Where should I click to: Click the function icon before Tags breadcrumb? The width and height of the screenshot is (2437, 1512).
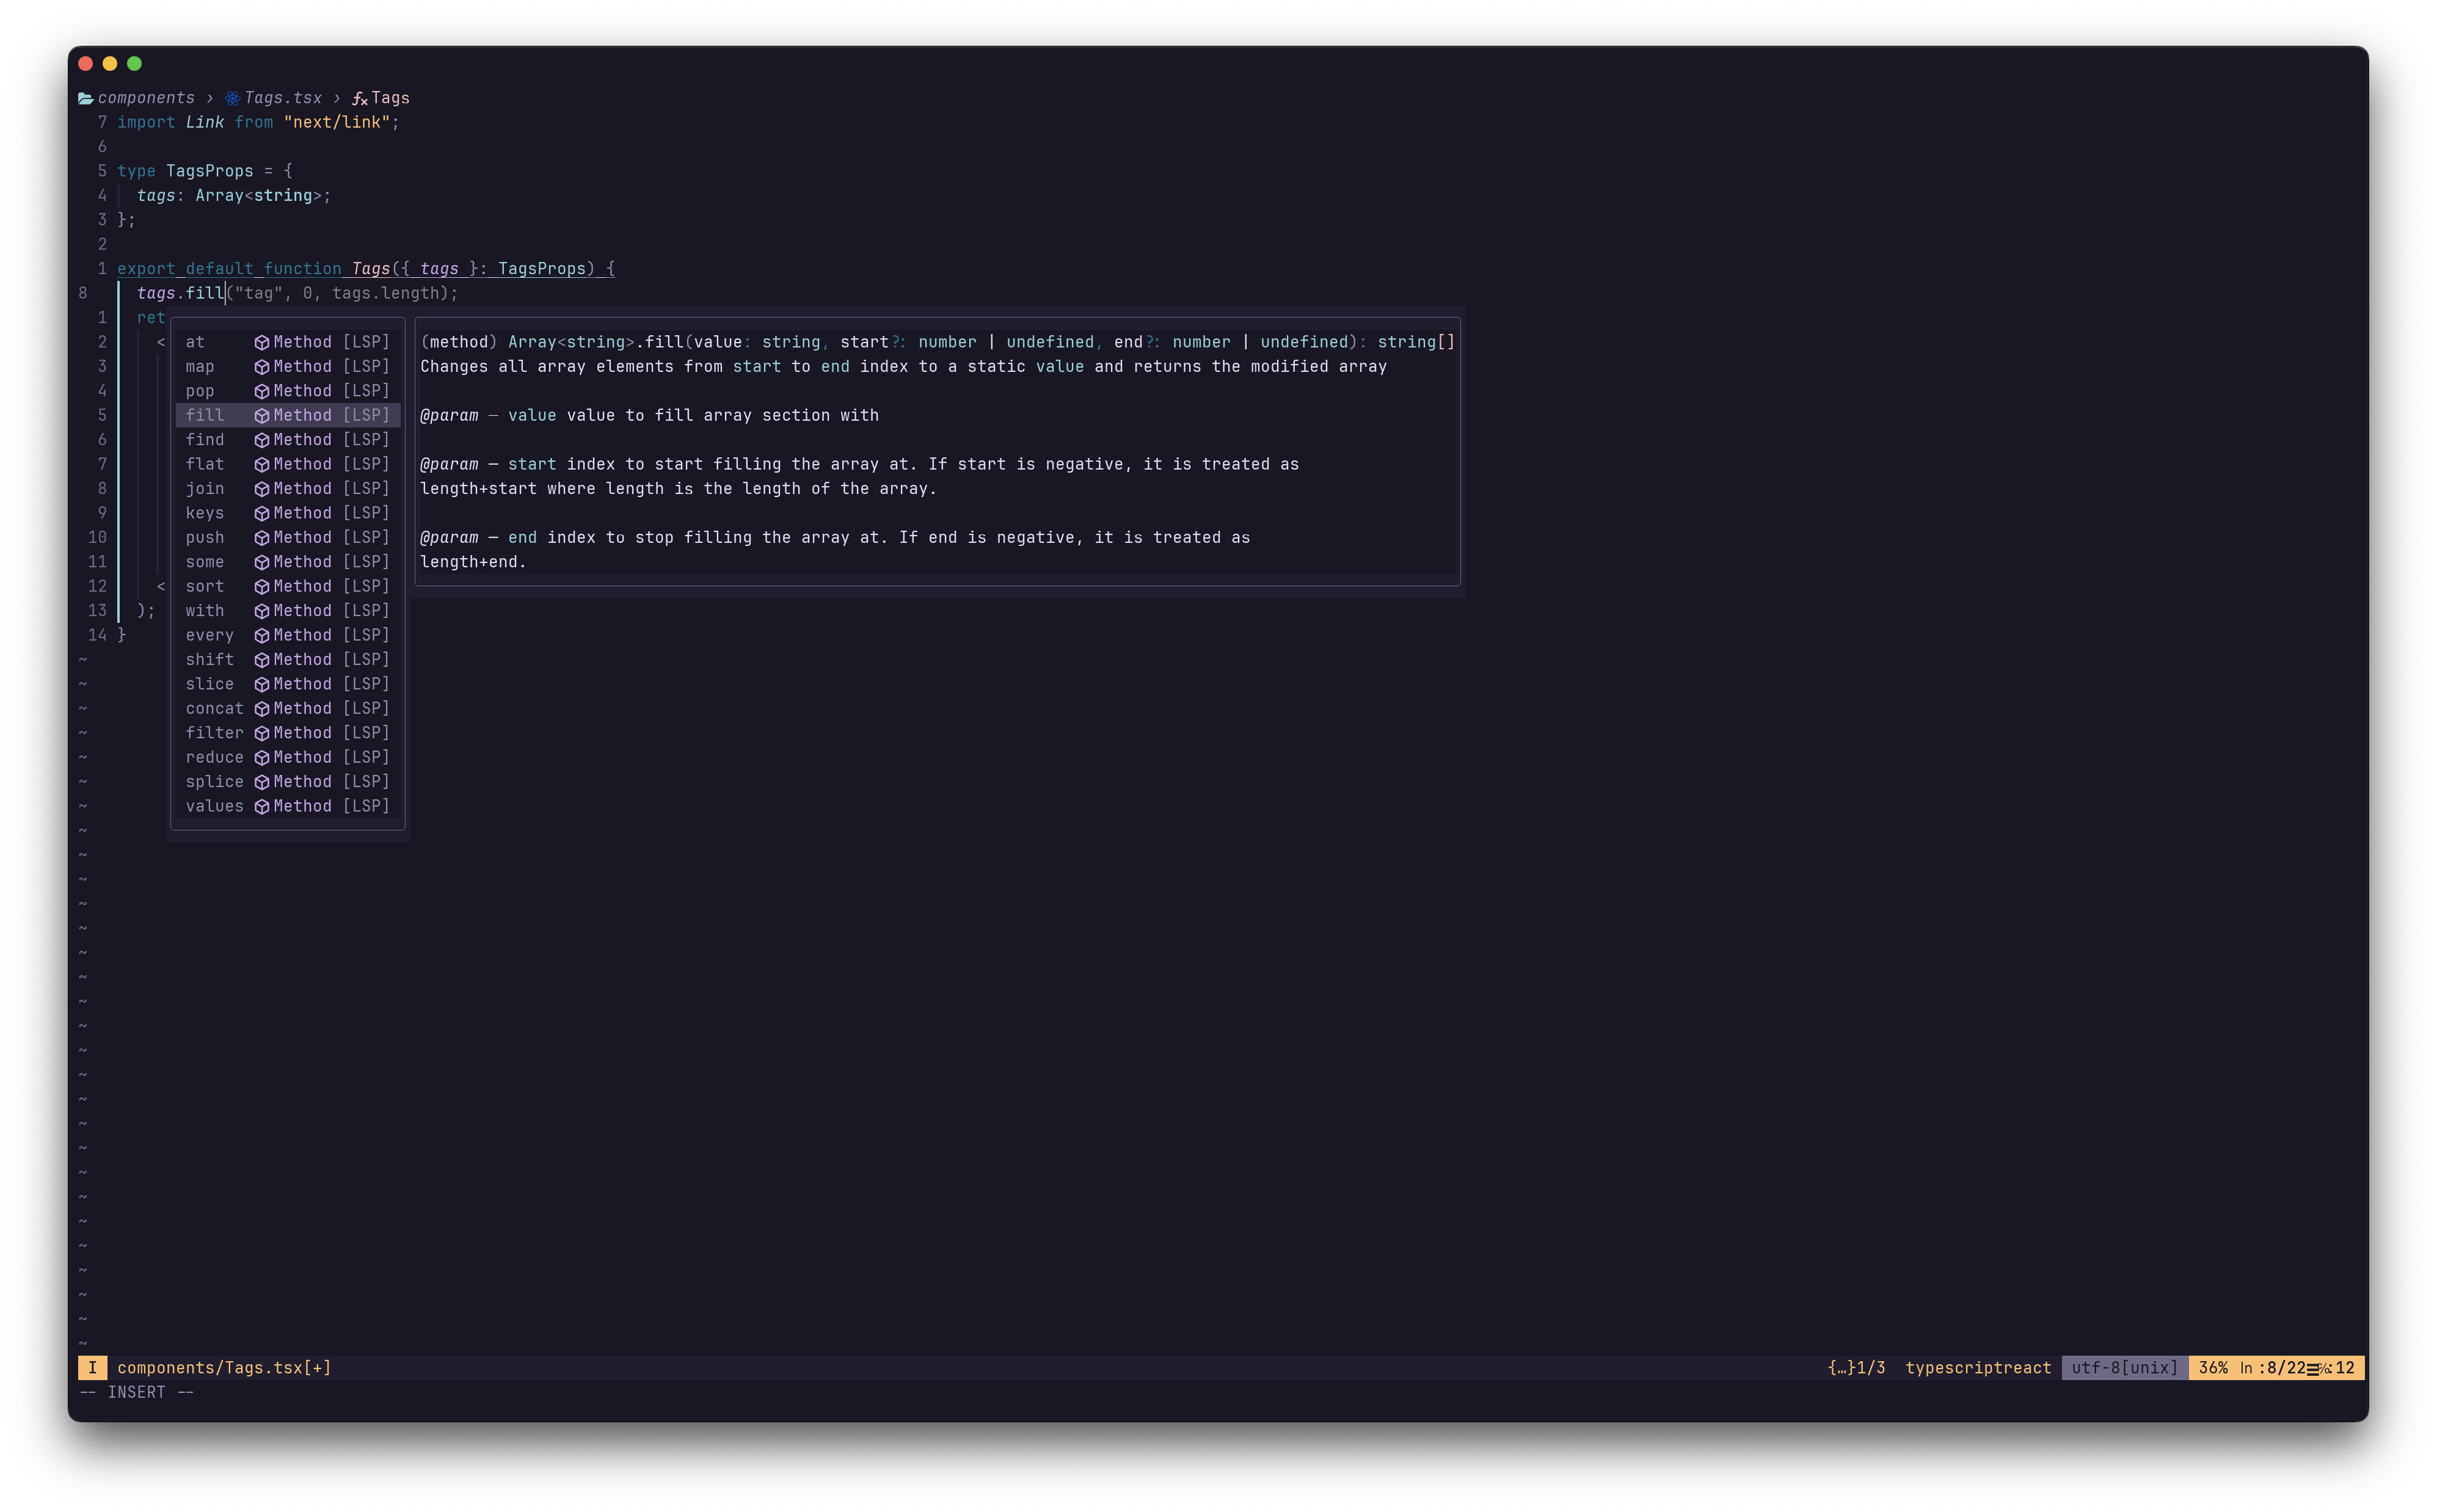[x=359, y=98]
